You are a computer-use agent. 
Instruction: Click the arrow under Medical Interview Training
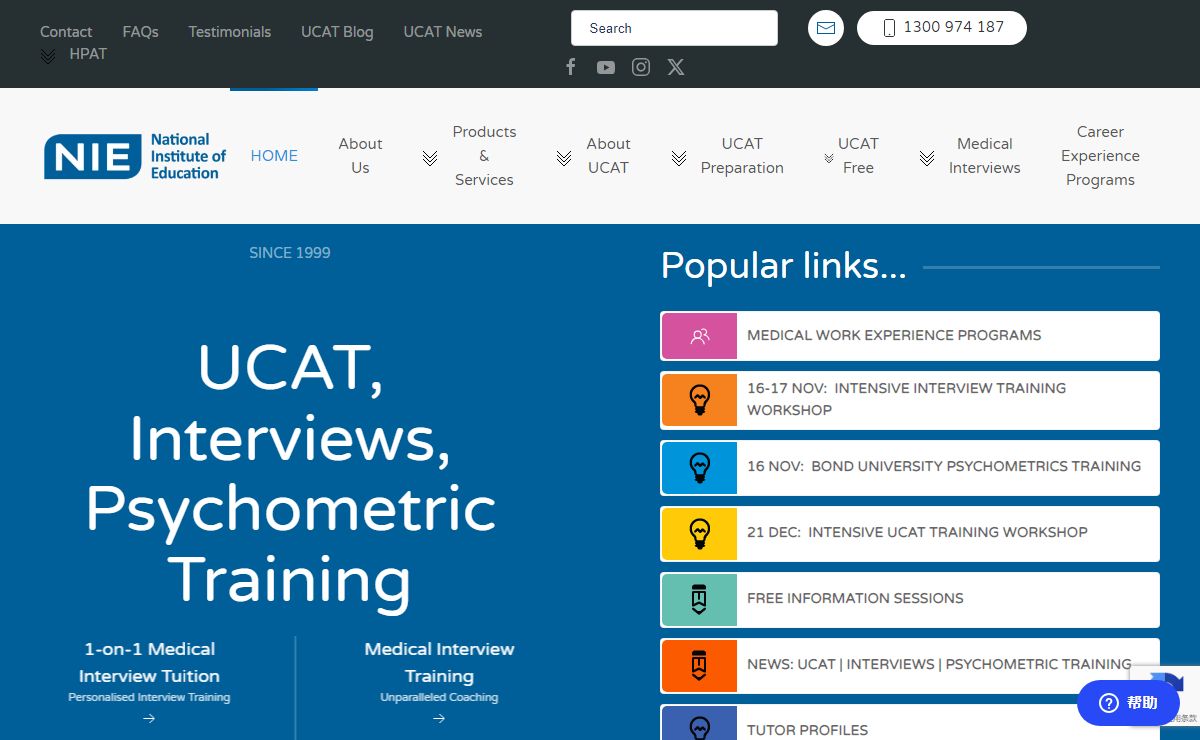point(439,718)
